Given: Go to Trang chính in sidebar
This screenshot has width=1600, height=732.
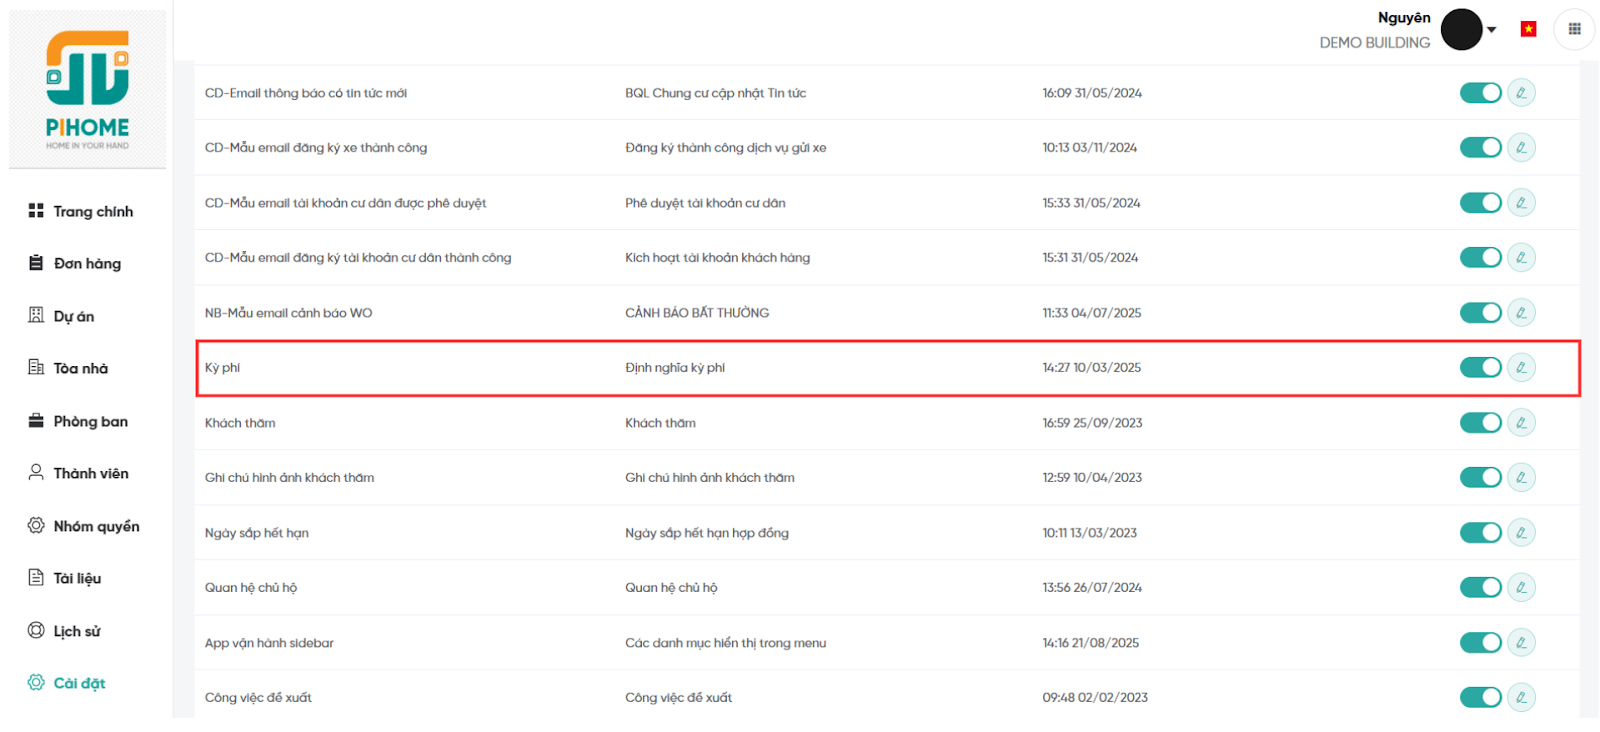Looking at the screenshot, I should (x=92, y=211).
